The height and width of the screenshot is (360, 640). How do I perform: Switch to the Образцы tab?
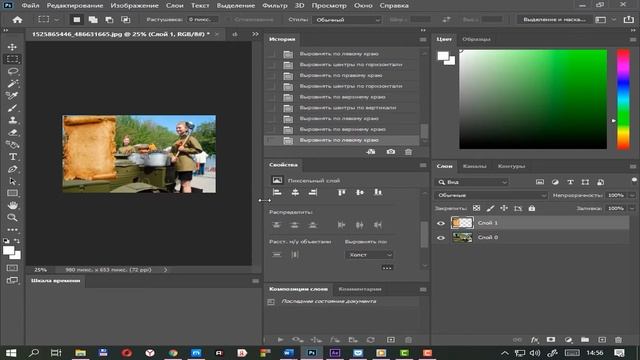tap(476, 39)
